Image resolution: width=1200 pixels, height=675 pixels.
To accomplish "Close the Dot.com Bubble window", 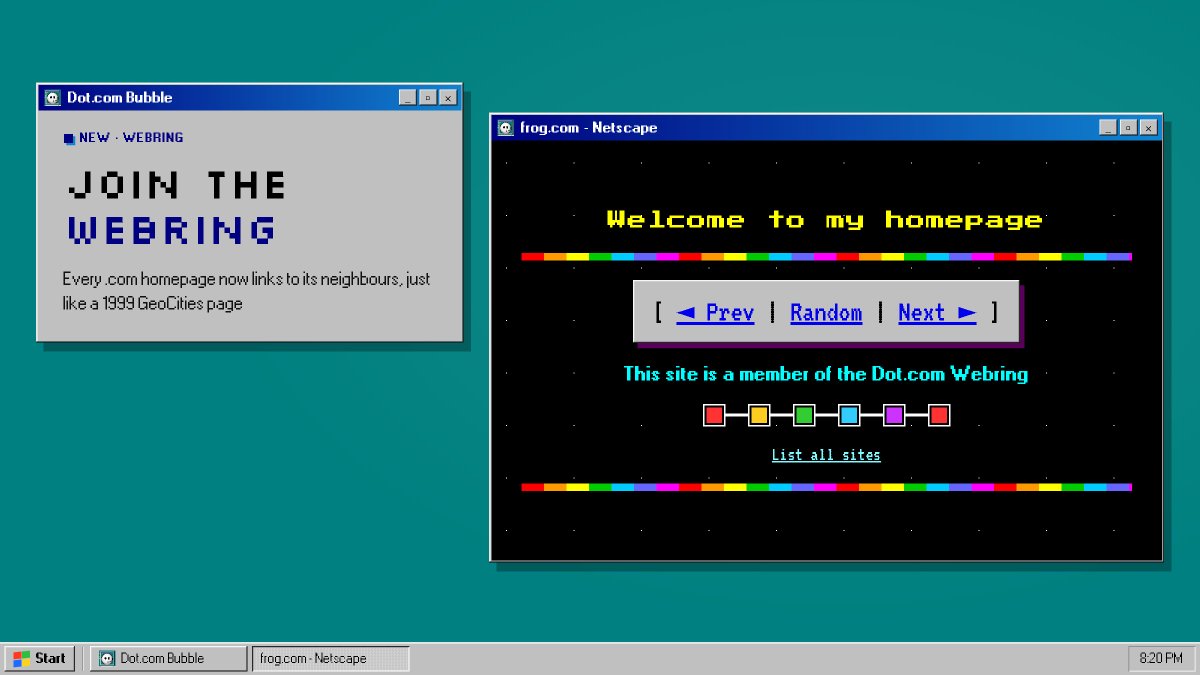I will (448, 98).
